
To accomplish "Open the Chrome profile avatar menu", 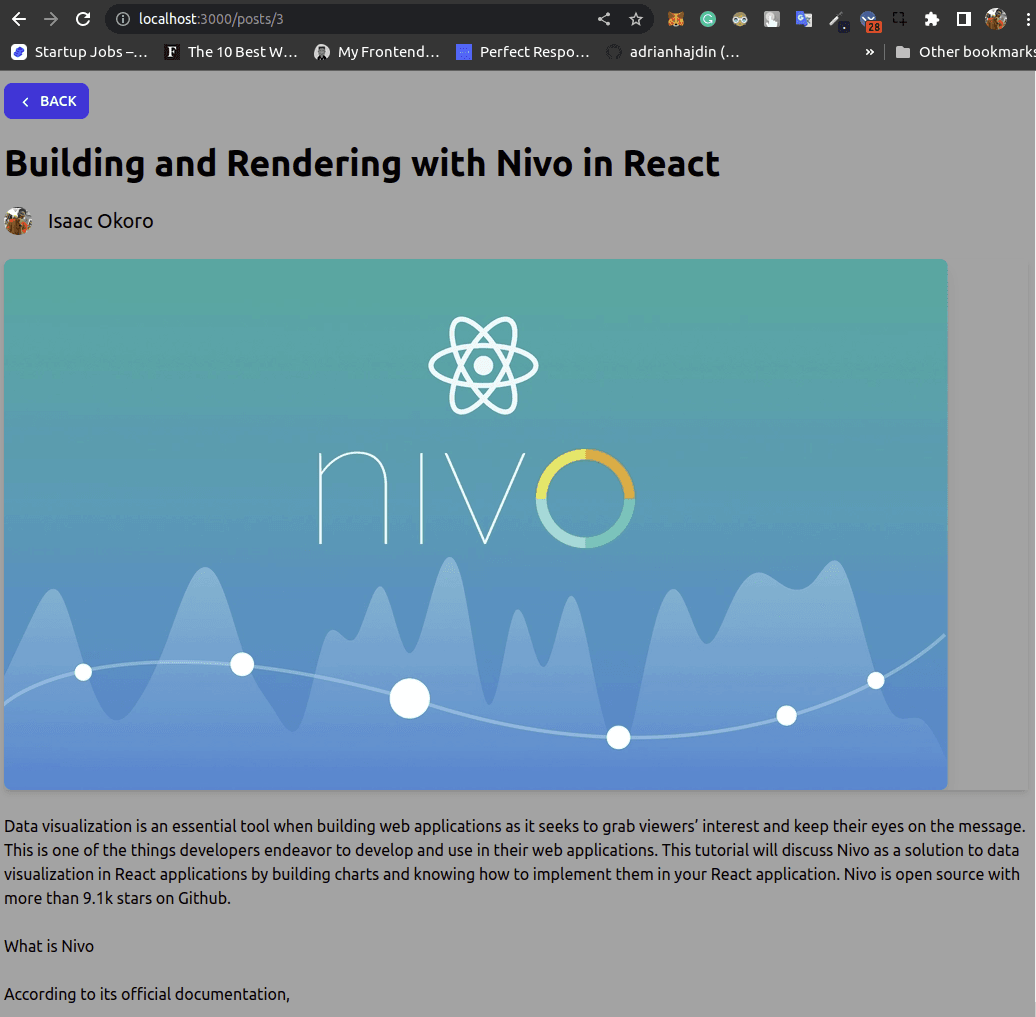I will coord(996,19).
